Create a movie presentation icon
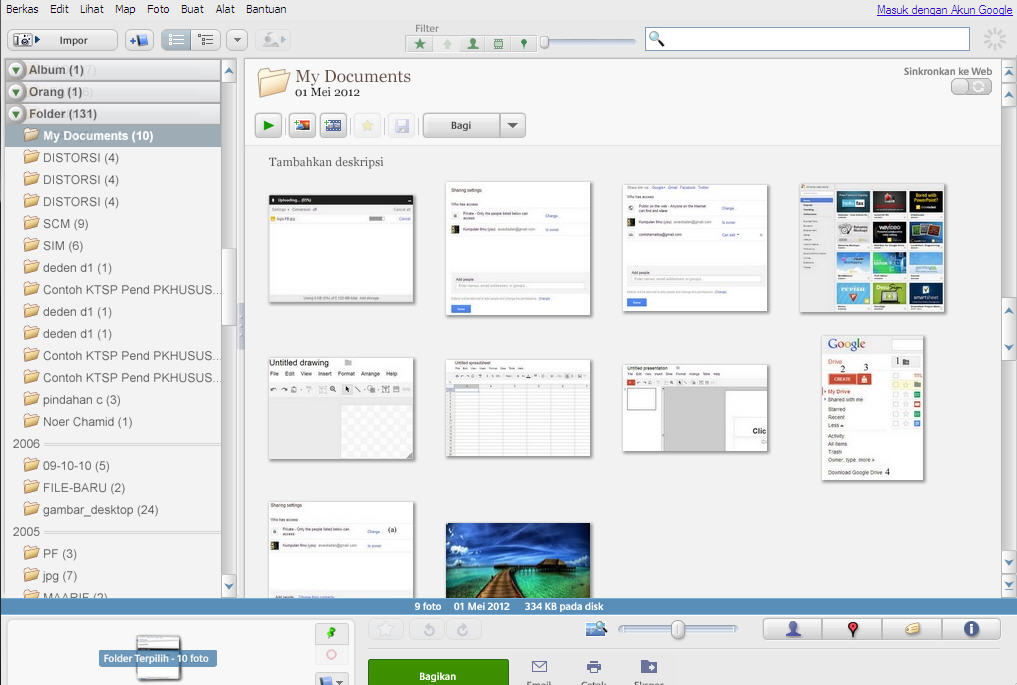This screenshot has width=1017, height=685. click(x=333, y=126)
